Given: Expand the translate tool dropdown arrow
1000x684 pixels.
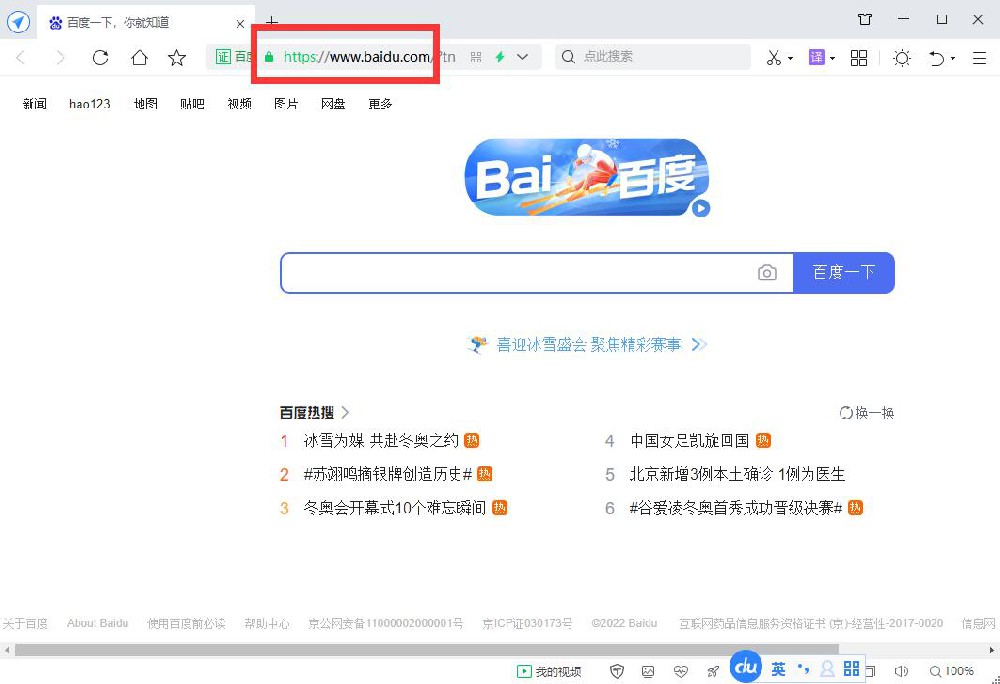Looking at the screenshot, I should (831, 57).
